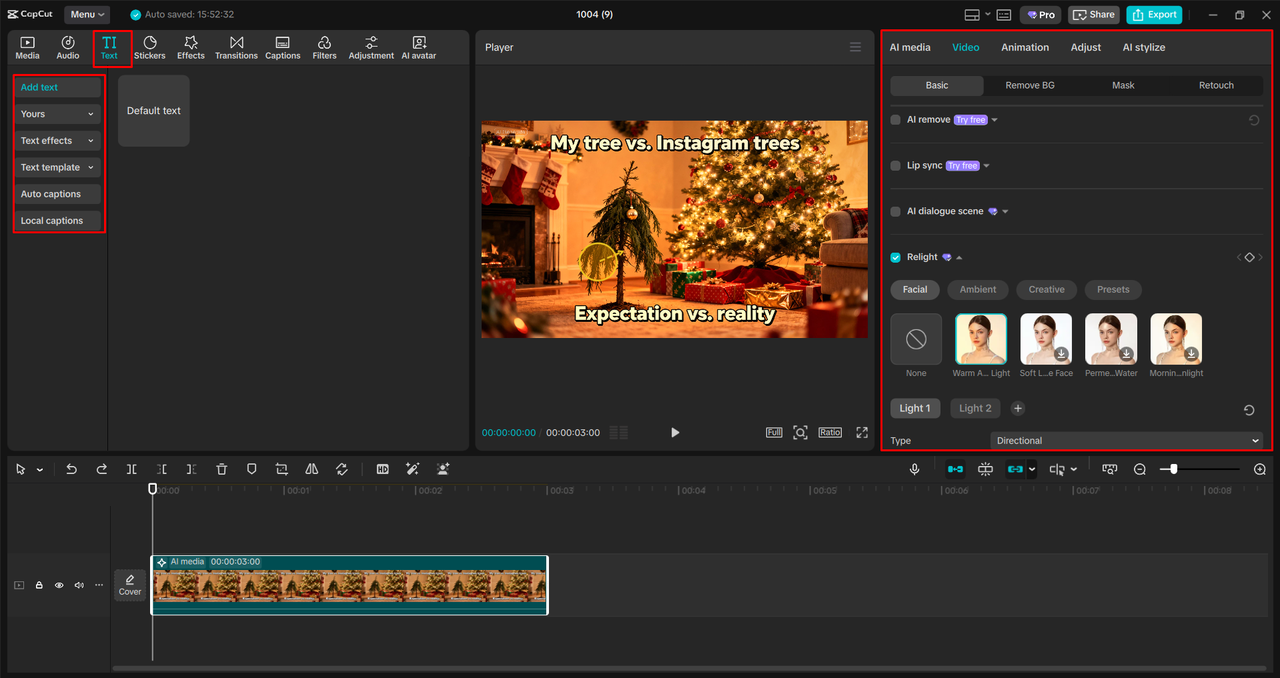1280x678 pixels.
Task: Click the Undo icon
Action: pyautogui.click(x=71, y=469)
